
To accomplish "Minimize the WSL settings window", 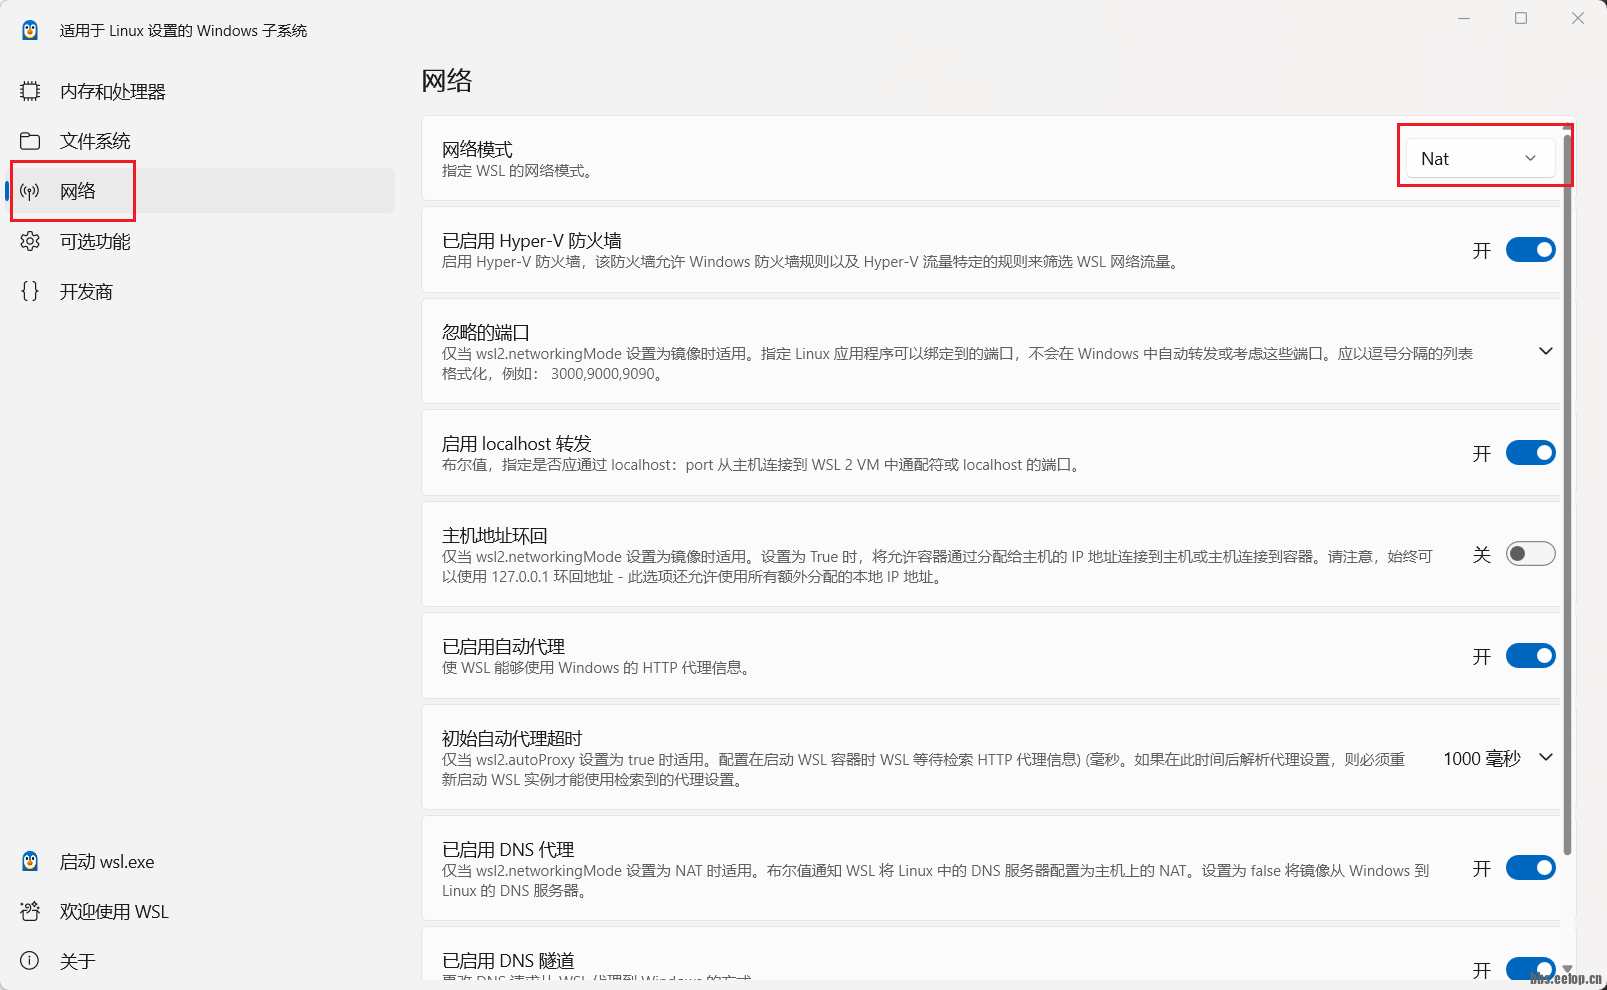I will click(x=1464, y=18).
